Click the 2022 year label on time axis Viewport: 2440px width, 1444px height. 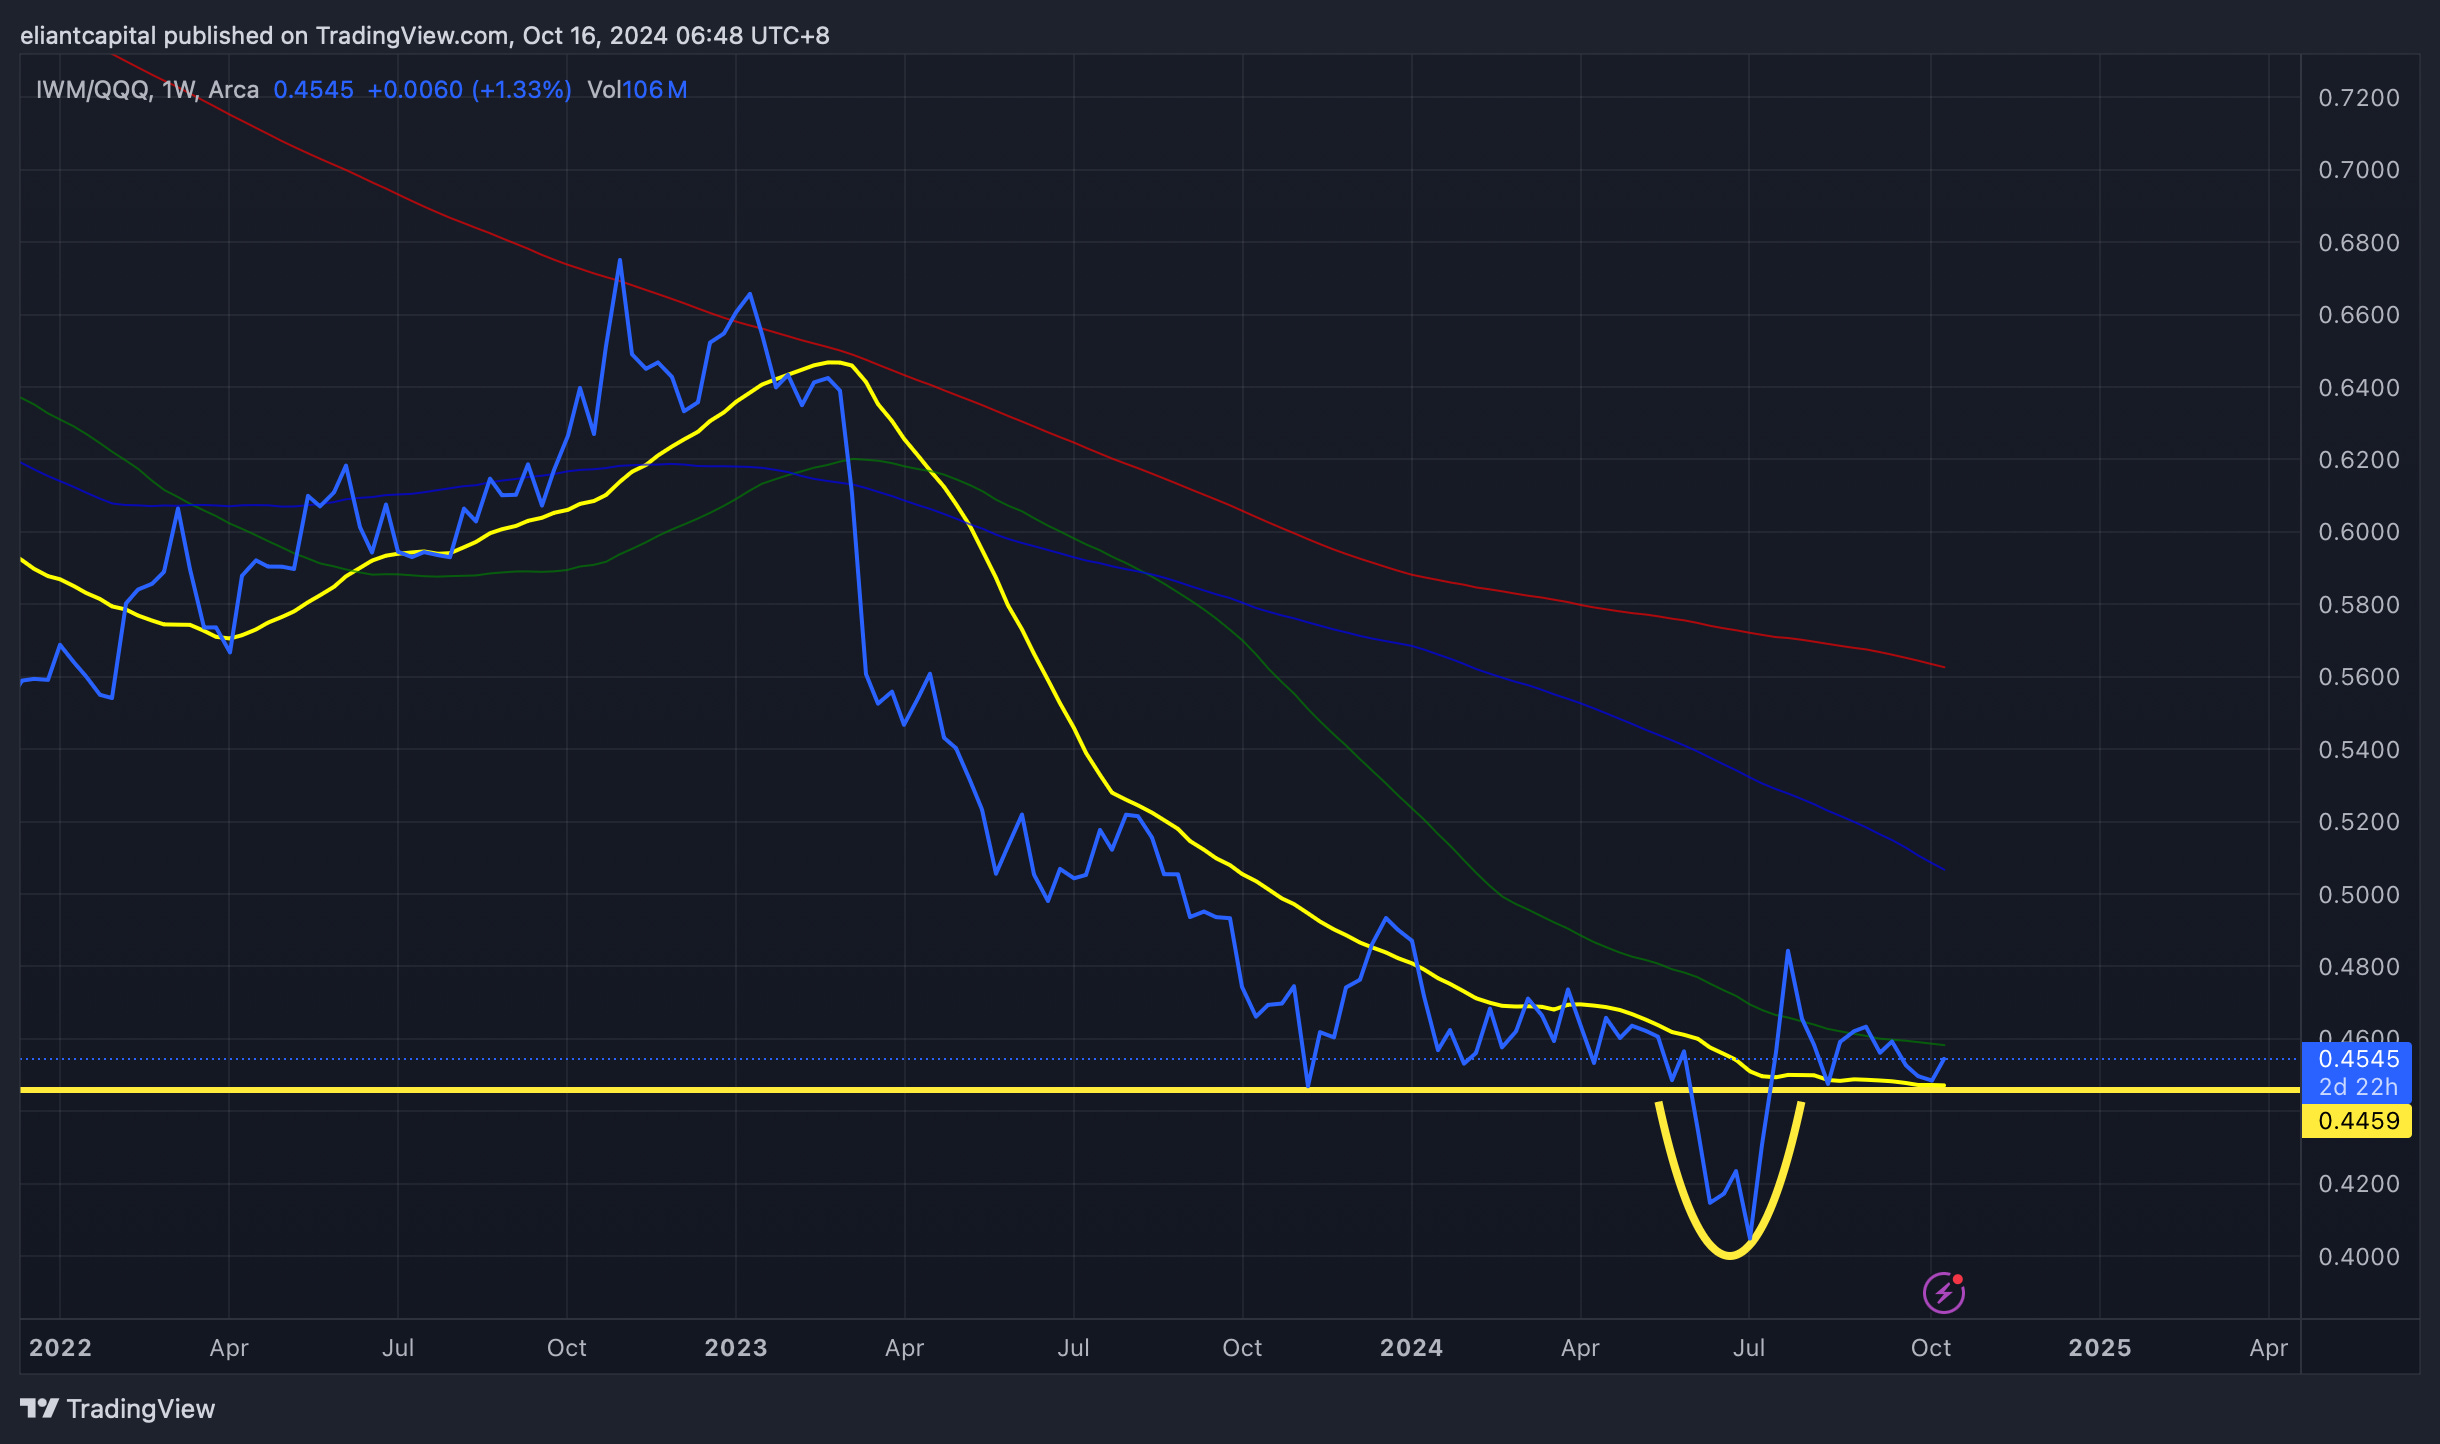[x=60, y=1348]
